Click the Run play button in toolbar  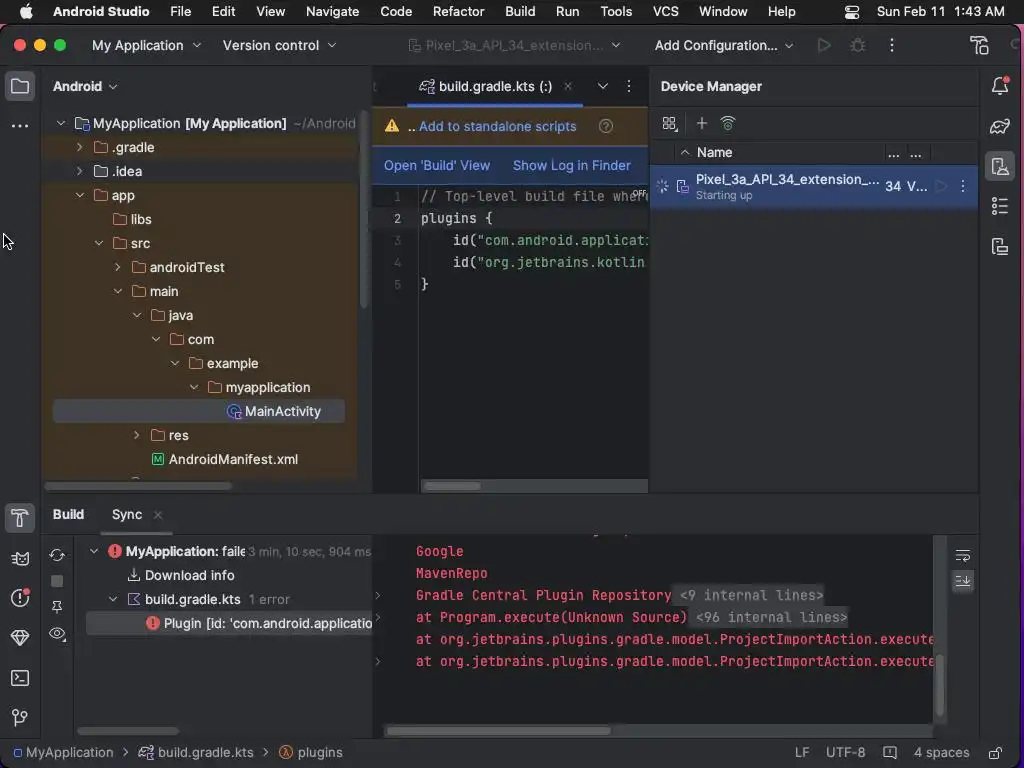click(x=824, y=45)
